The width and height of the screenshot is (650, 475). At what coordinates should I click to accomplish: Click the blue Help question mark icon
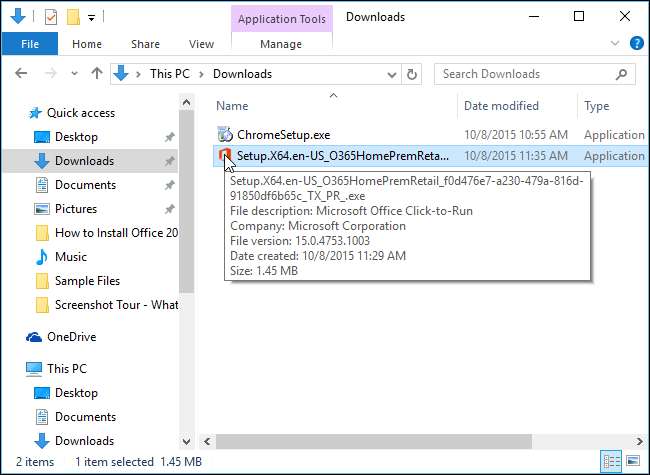click(x=636, y=44)
